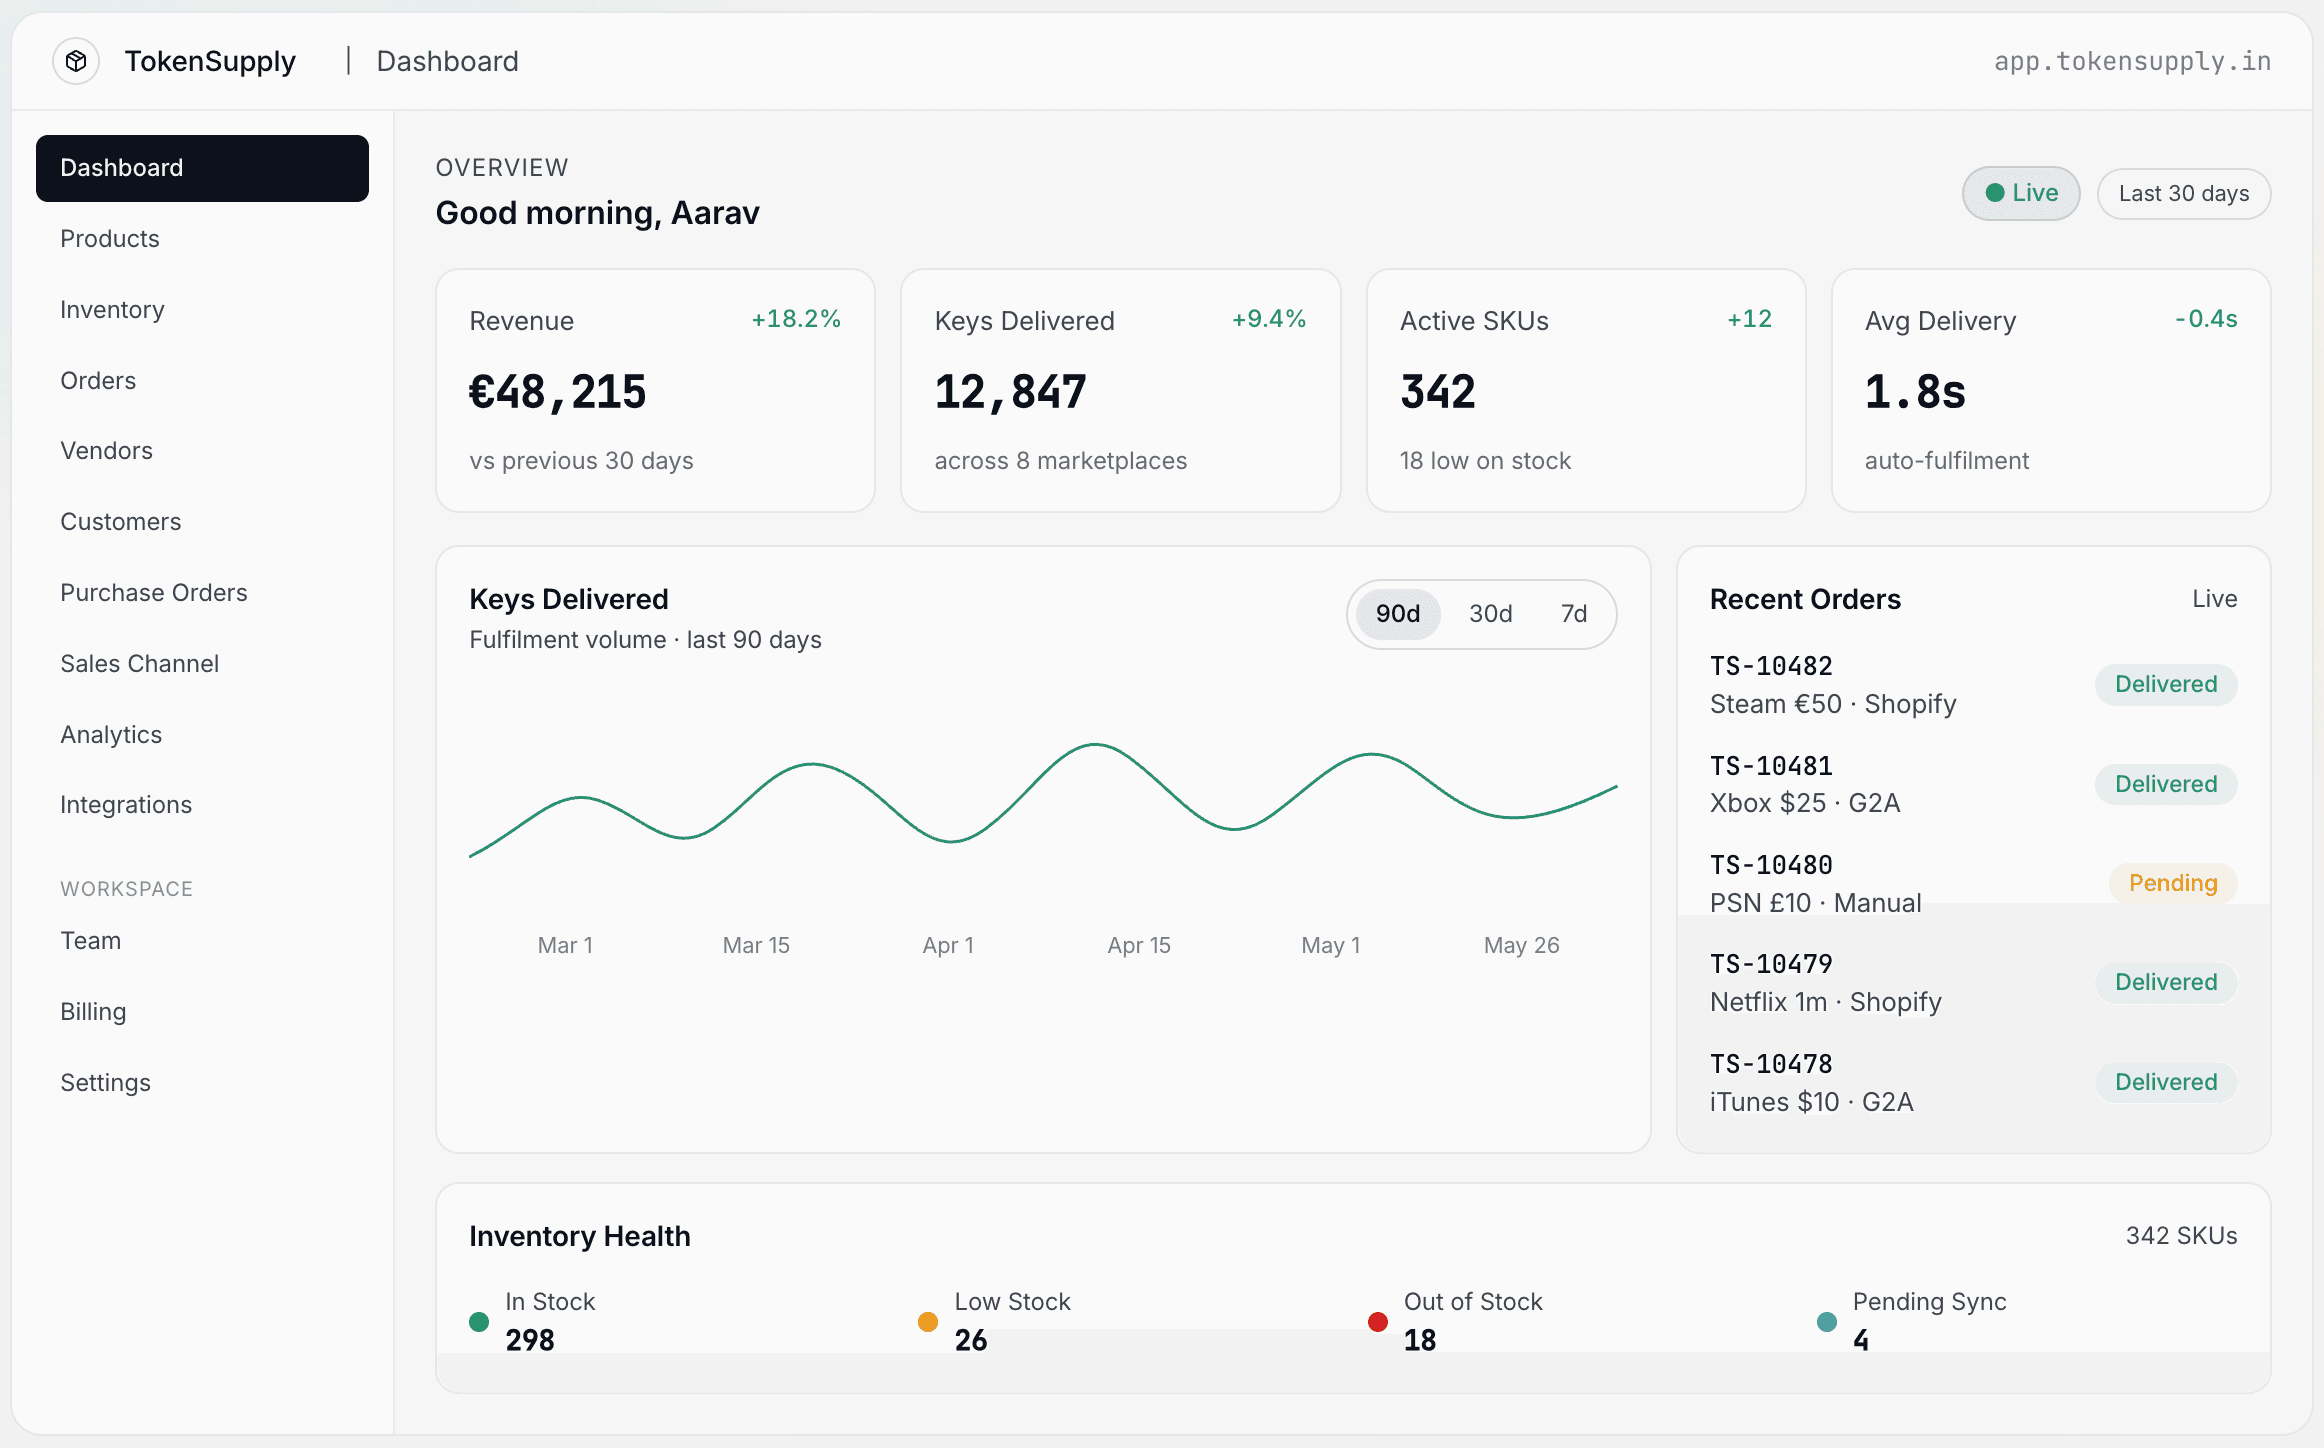Click the teal Pending Sync dot

[1827, 1321]
